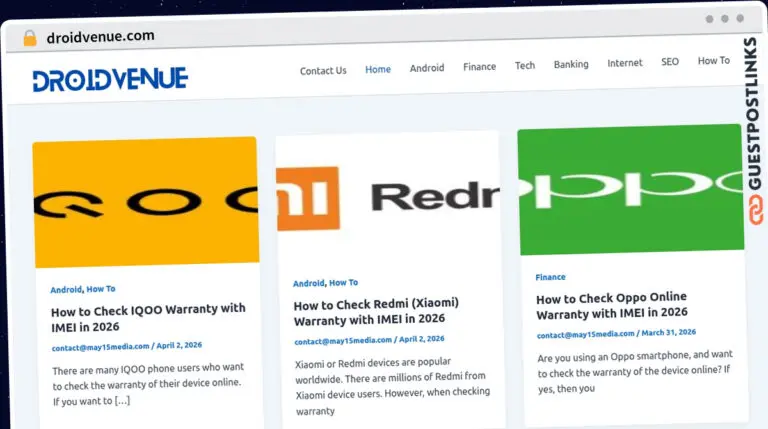Go to the Android navigation link
The image size is (768, 429).
[x=427, y=68]
